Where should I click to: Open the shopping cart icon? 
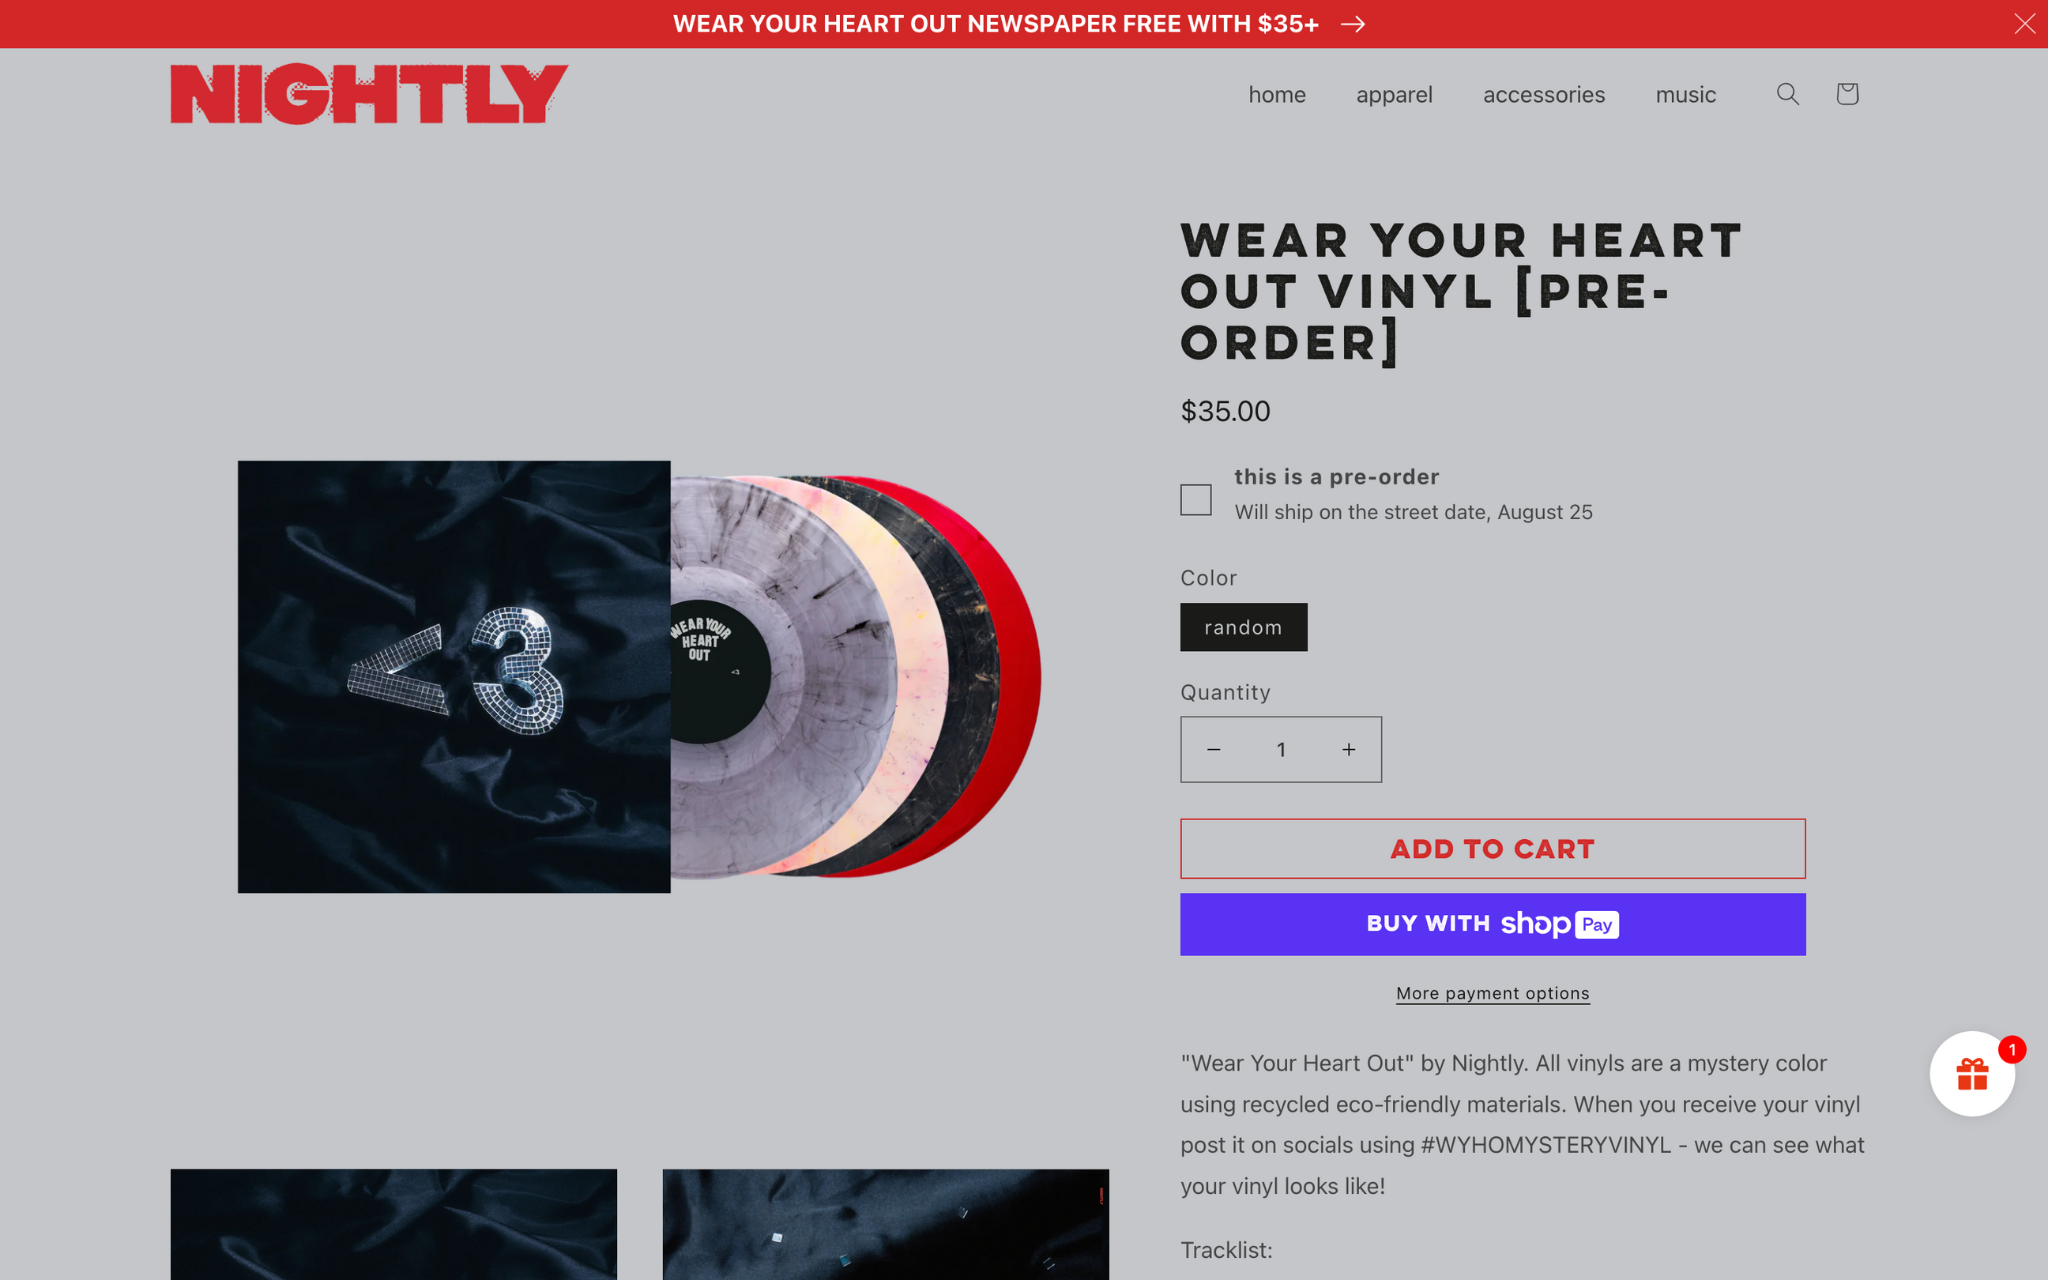coord(1847,94)
